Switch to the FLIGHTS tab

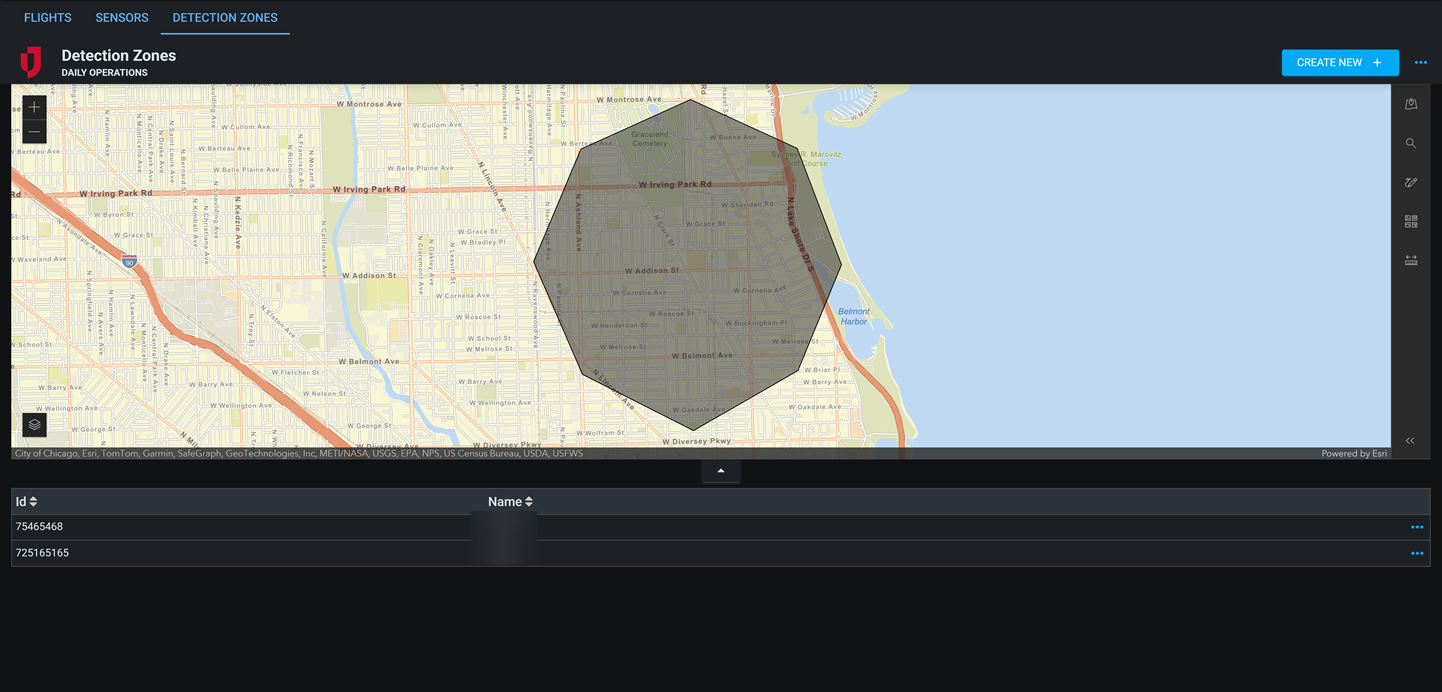pos(47,17)
